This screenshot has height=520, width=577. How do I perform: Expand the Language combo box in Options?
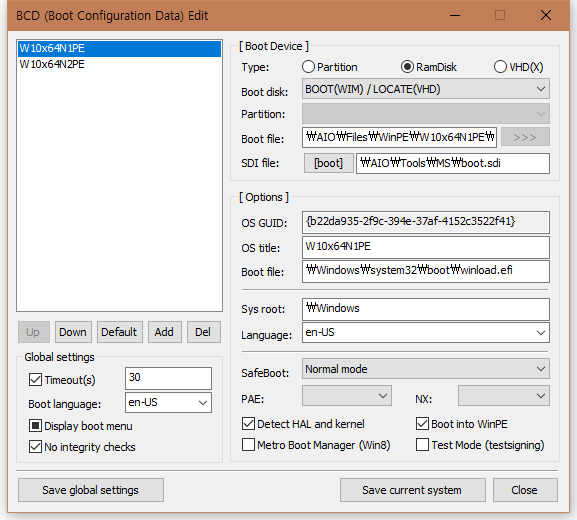[426, 333]
